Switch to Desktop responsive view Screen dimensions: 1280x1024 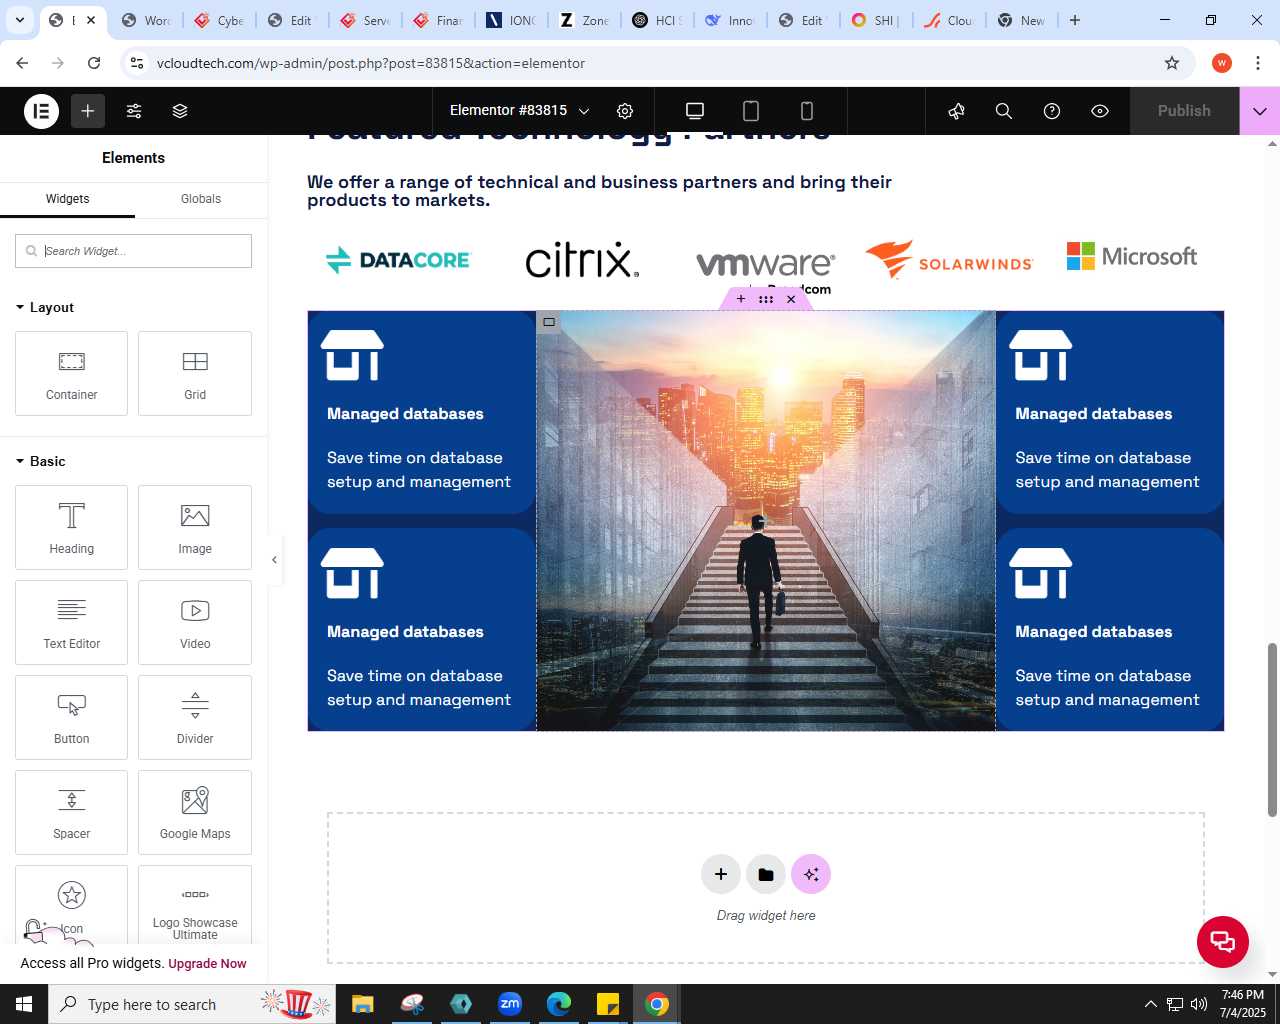click(x=695, y=111)
